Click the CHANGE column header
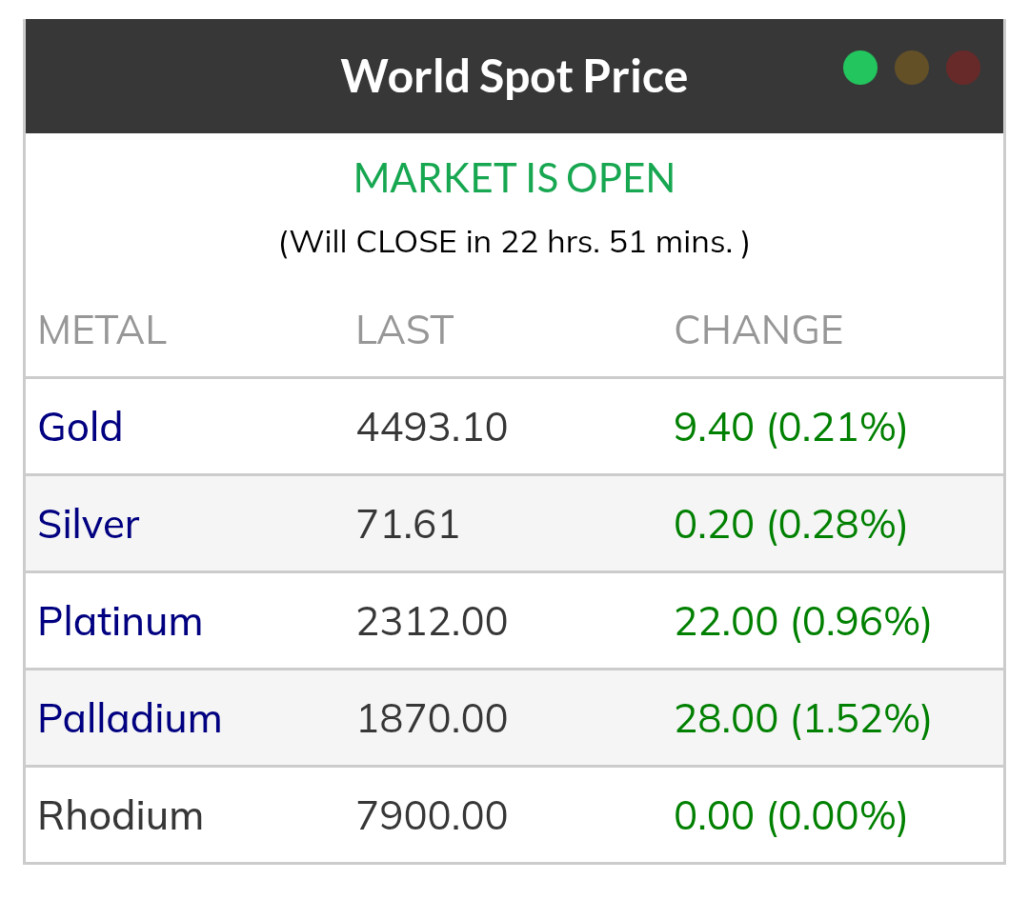The image size is (1029, 900). click(758, 330)
